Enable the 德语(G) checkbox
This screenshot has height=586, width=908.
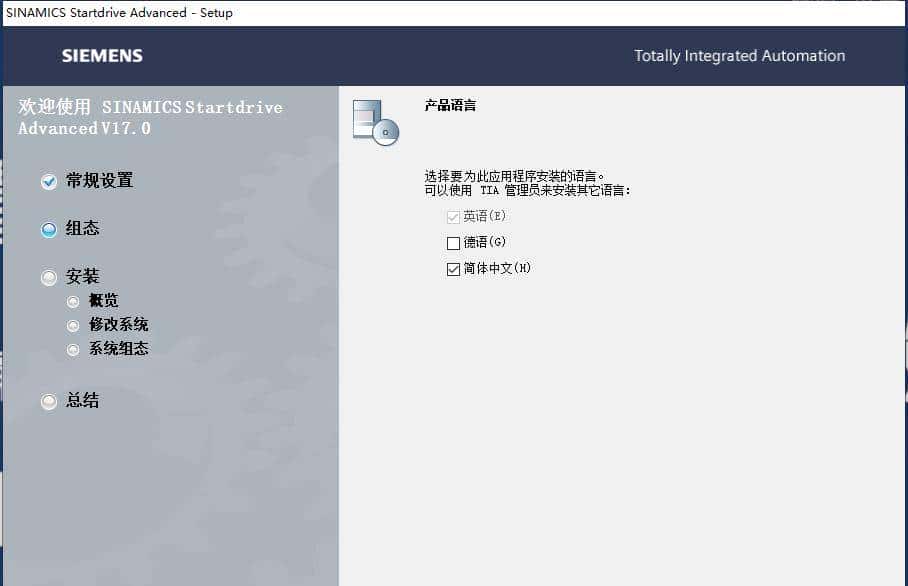pyautogui.click(x=454, y=242)
